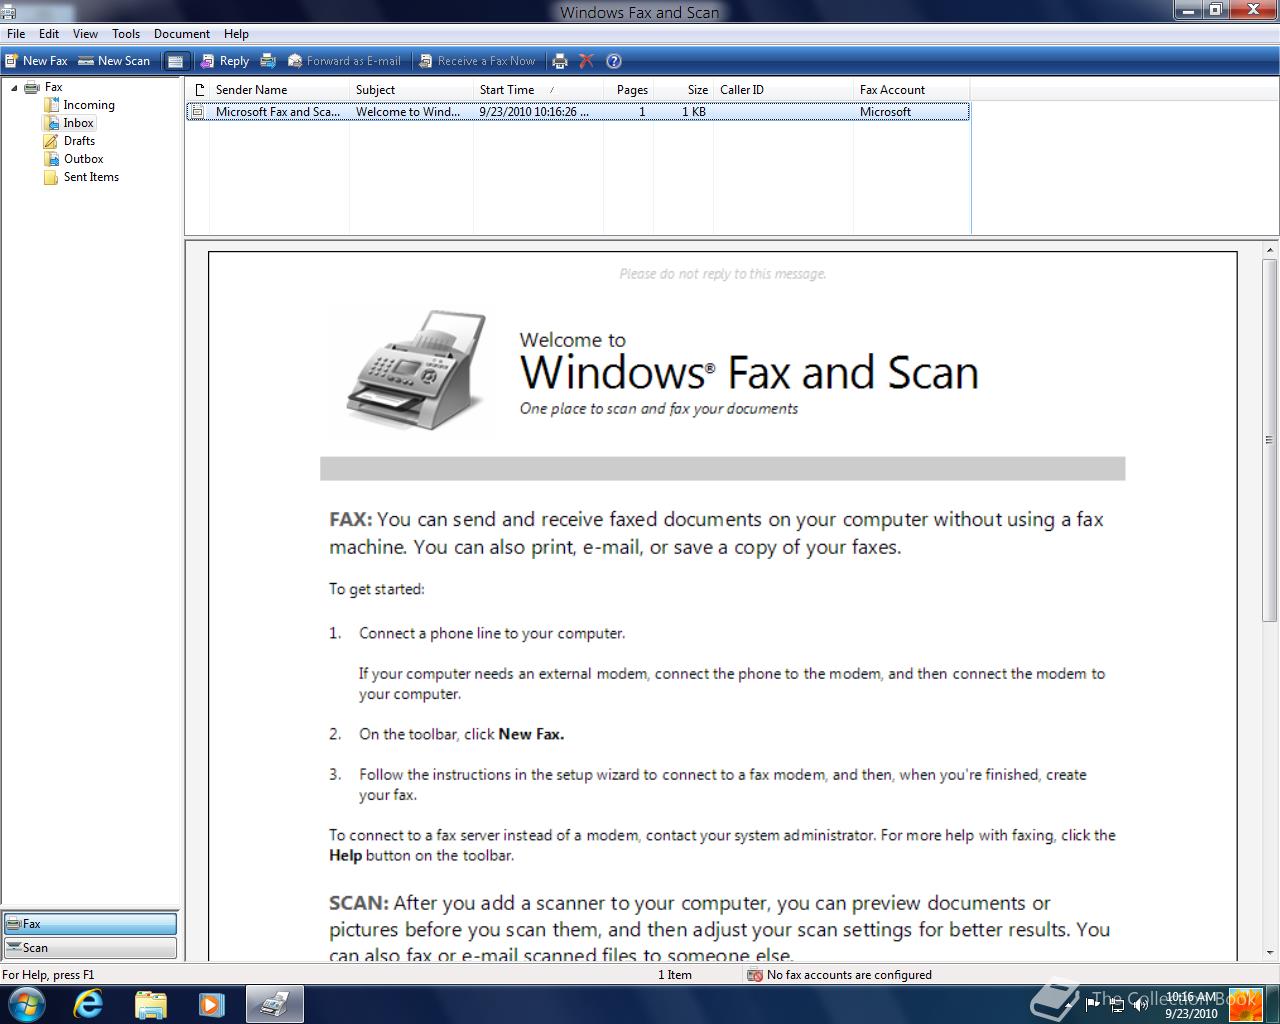Open the View menu
Screen dimensions: 1280x1024
(x=85, y=34)
